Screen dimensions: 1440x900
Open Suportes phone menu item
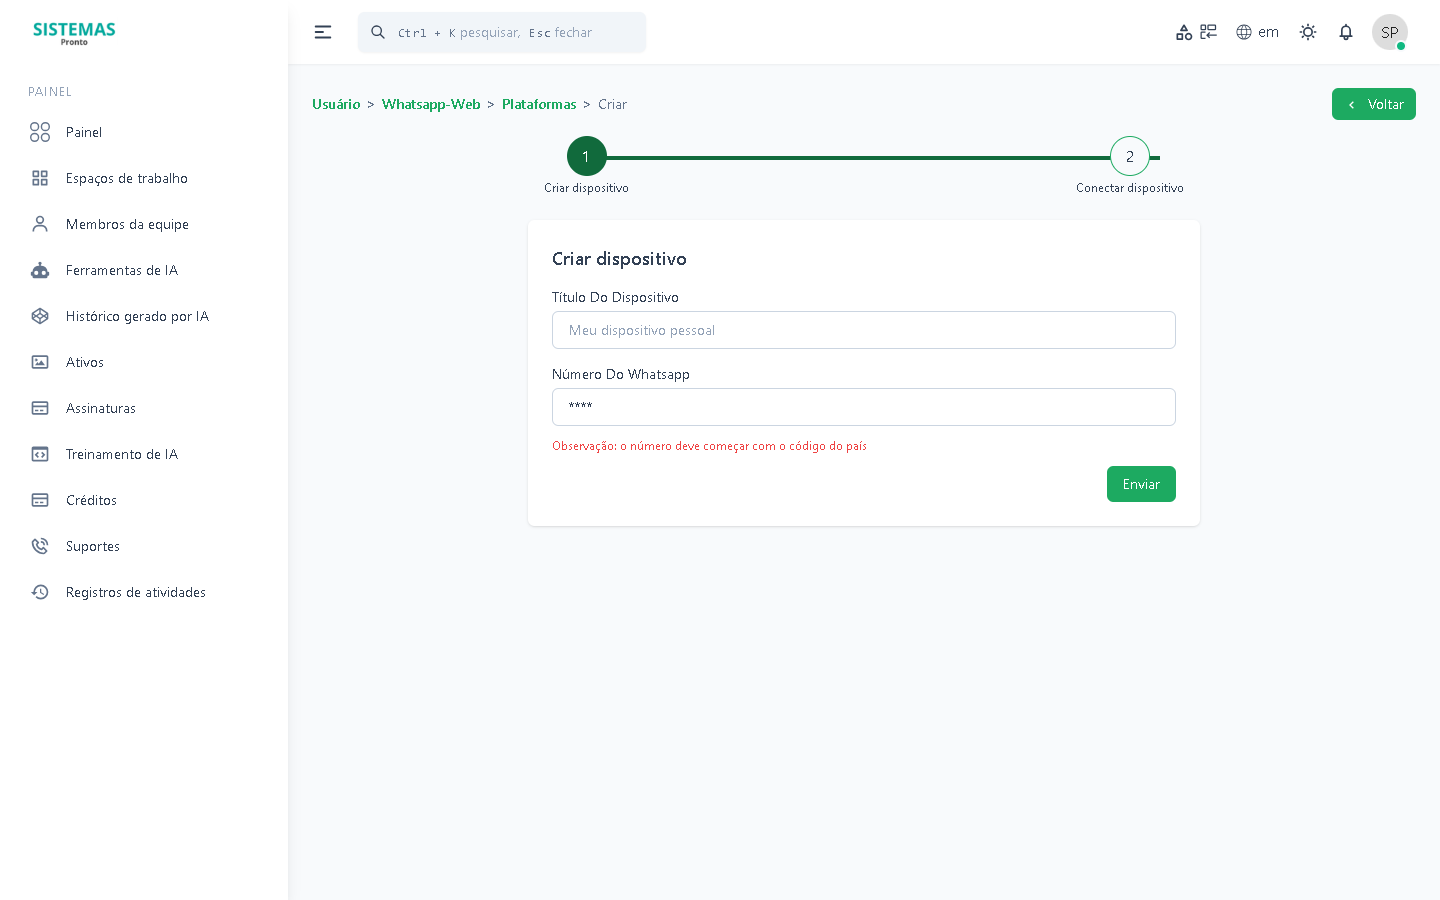tap(92, 546)
